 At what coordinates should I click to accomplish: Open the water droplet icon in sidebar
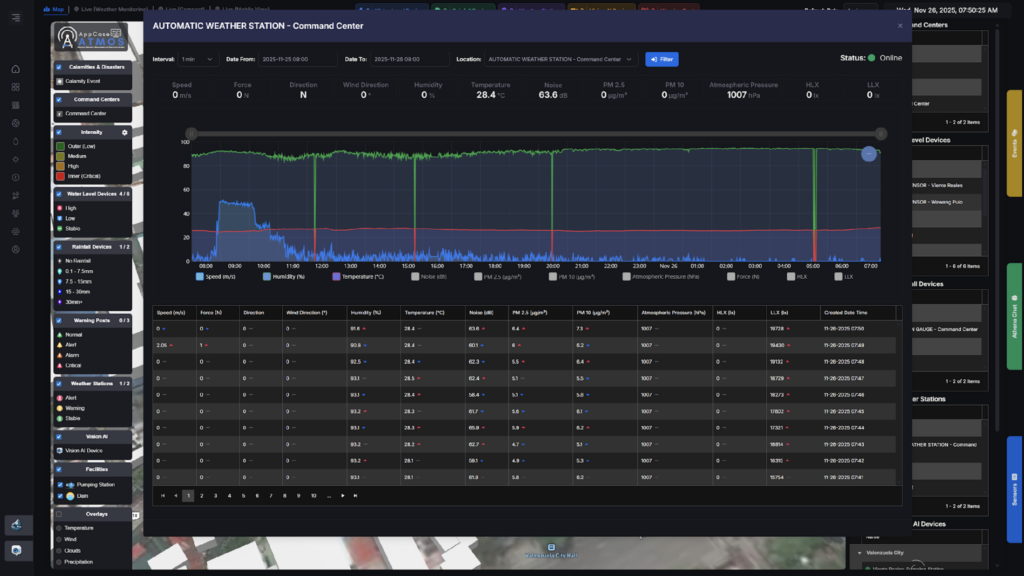pos(16,141)
